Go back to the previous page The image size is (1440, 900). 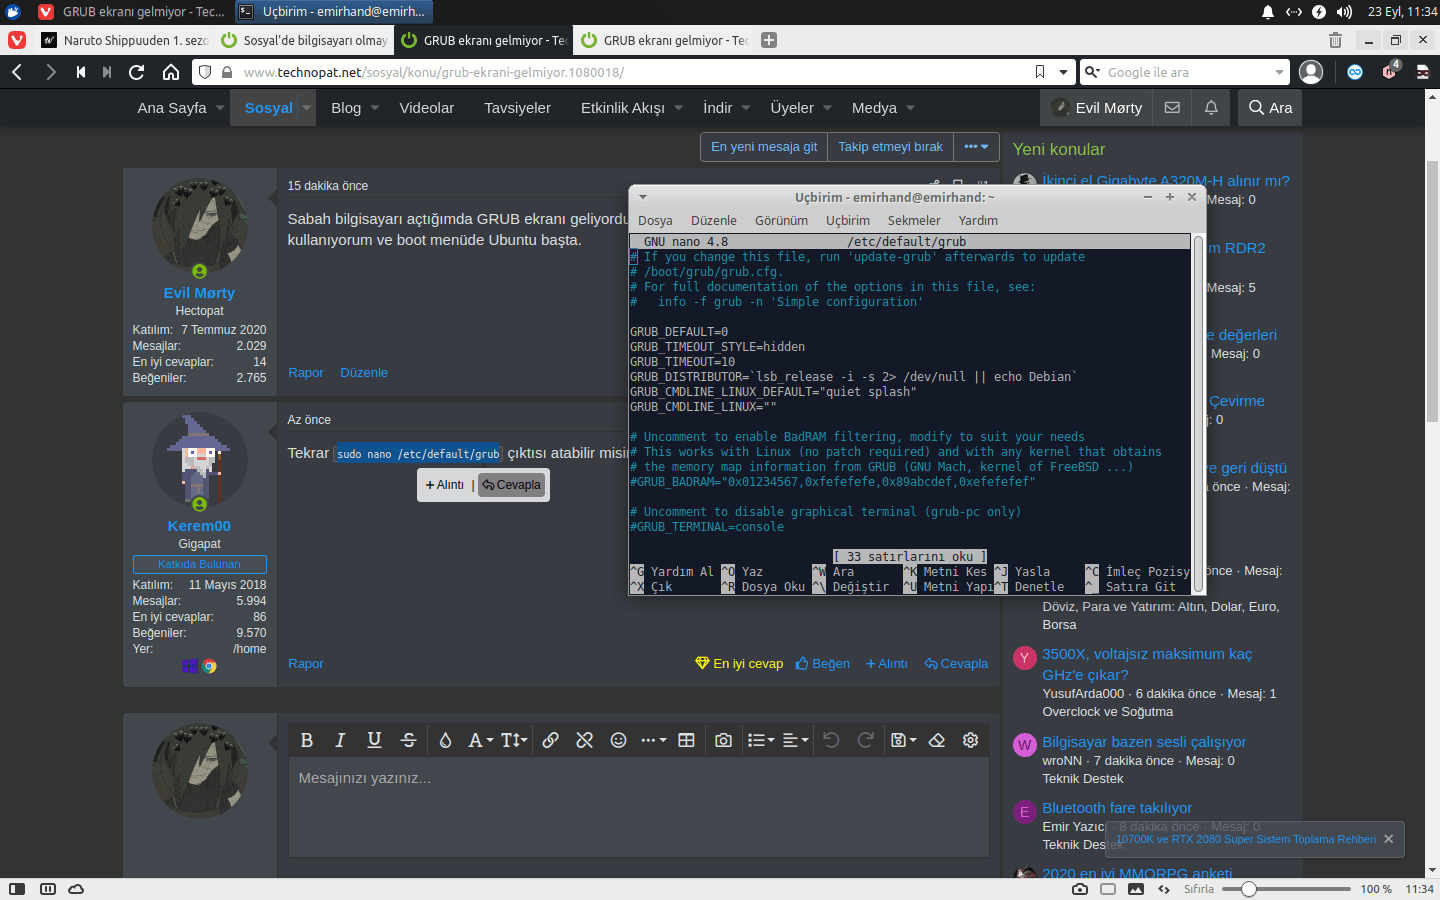[x=17, y=72]
